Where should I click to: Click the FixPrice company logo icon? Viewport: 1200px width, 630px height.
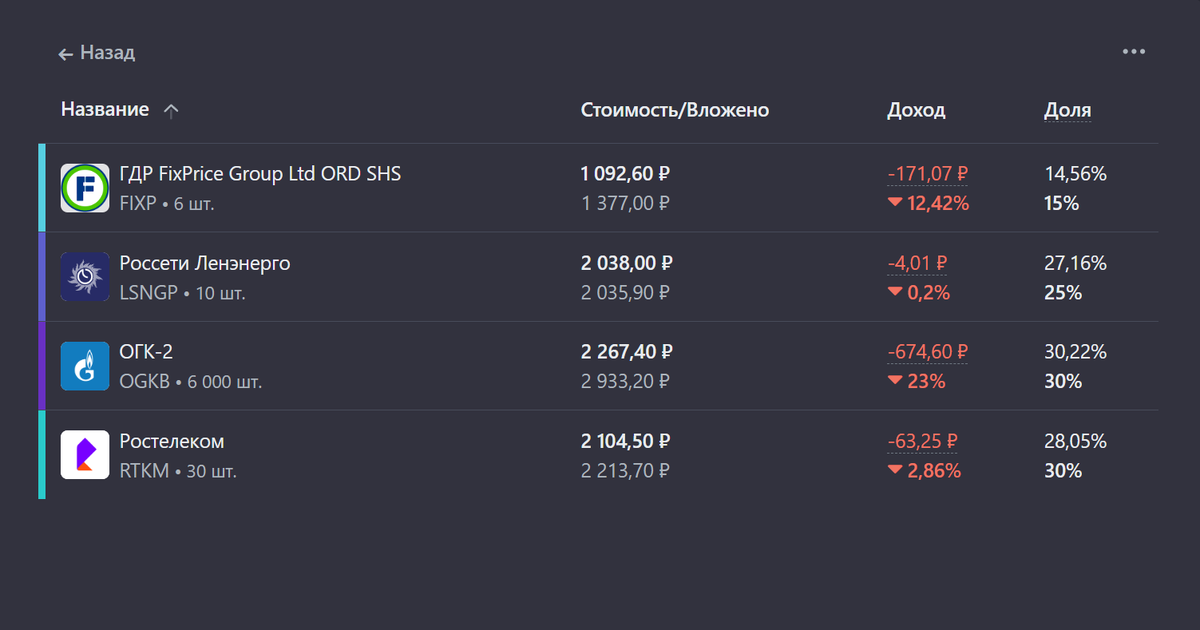[x=84, y=188]
